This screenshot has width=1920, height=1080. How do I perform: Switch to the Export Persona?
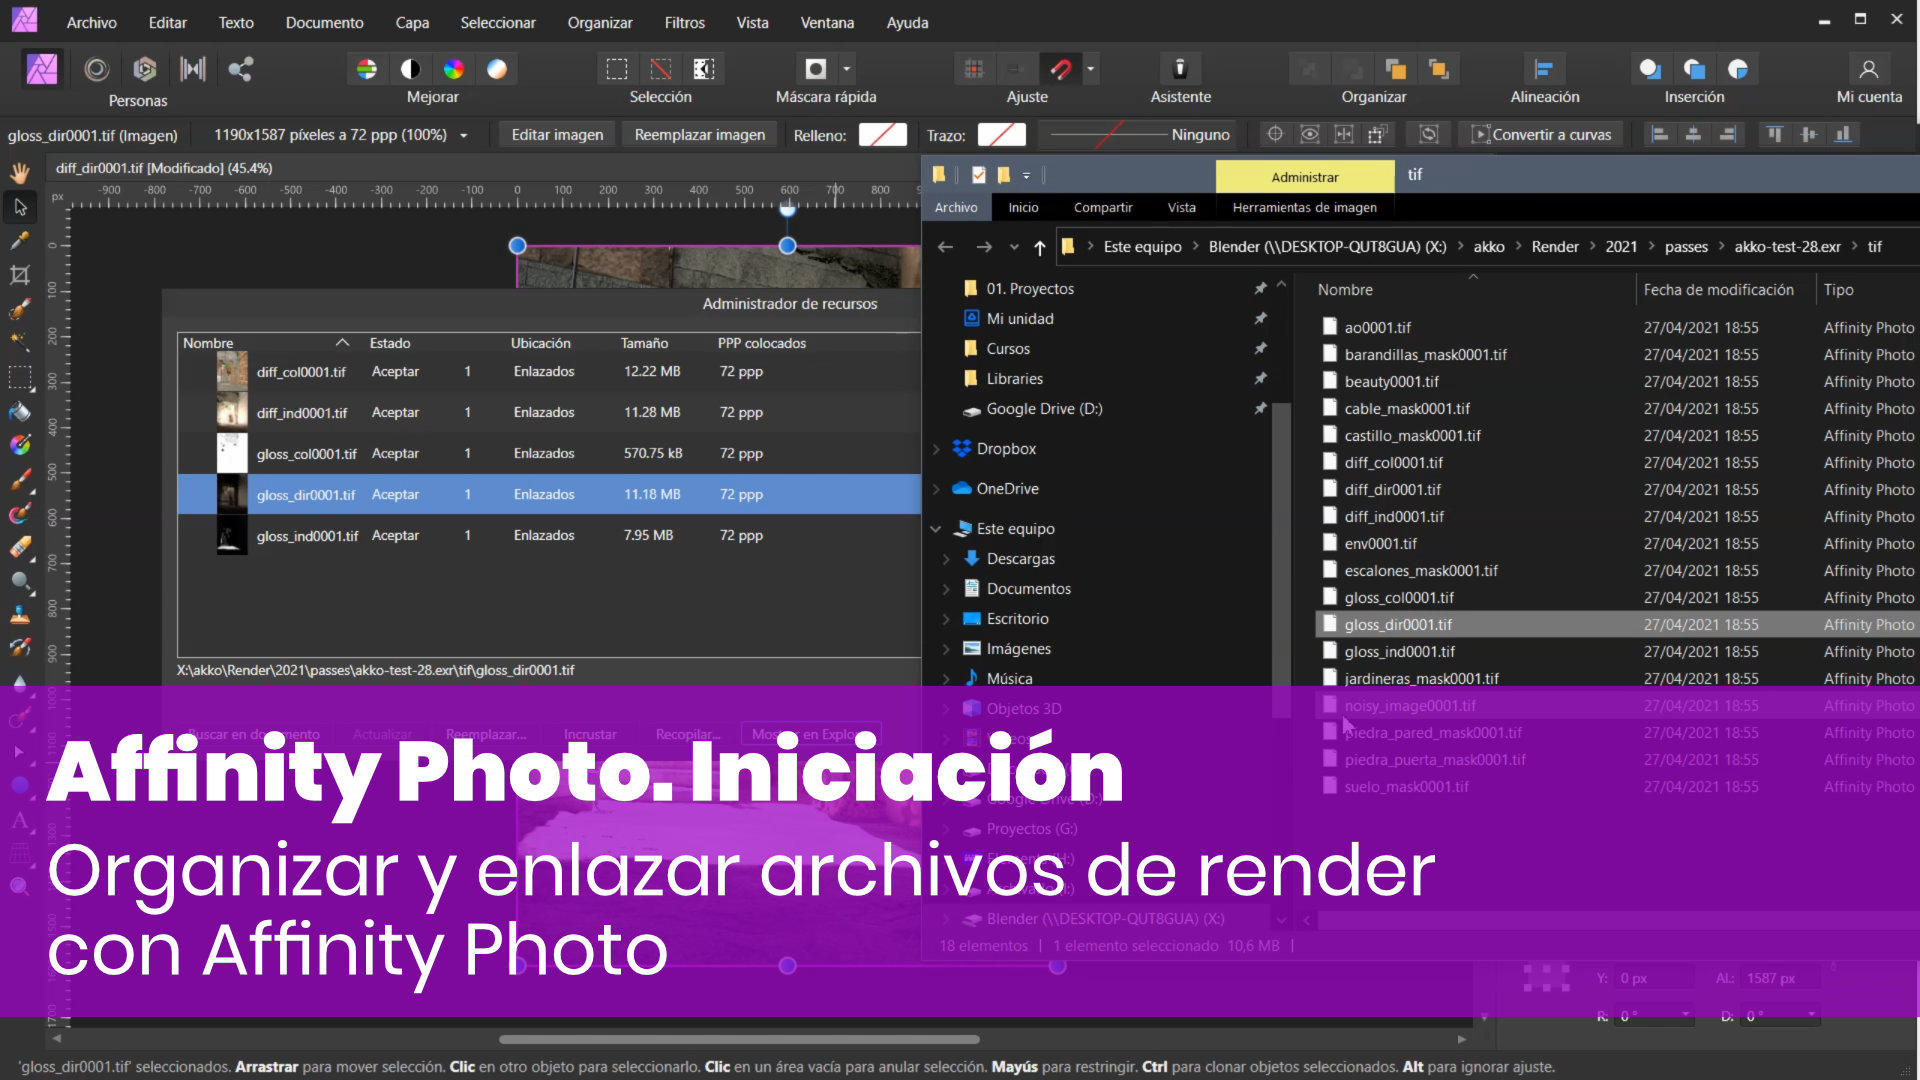pos(240,69)
